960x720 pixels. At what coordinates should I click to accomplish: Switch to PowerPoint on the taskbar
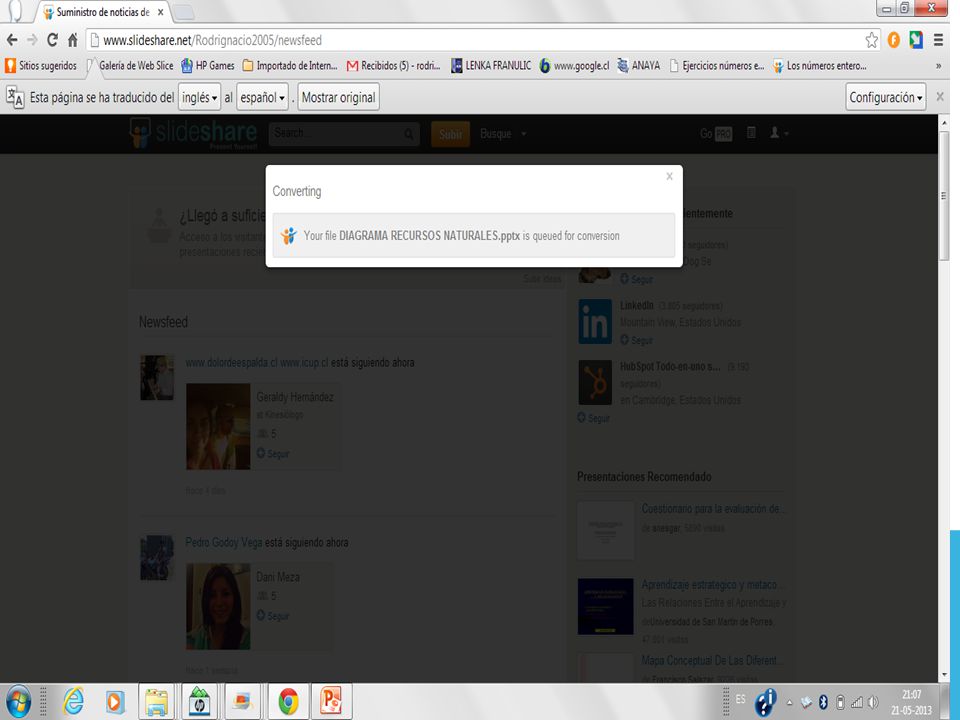(x=331, y=702)
